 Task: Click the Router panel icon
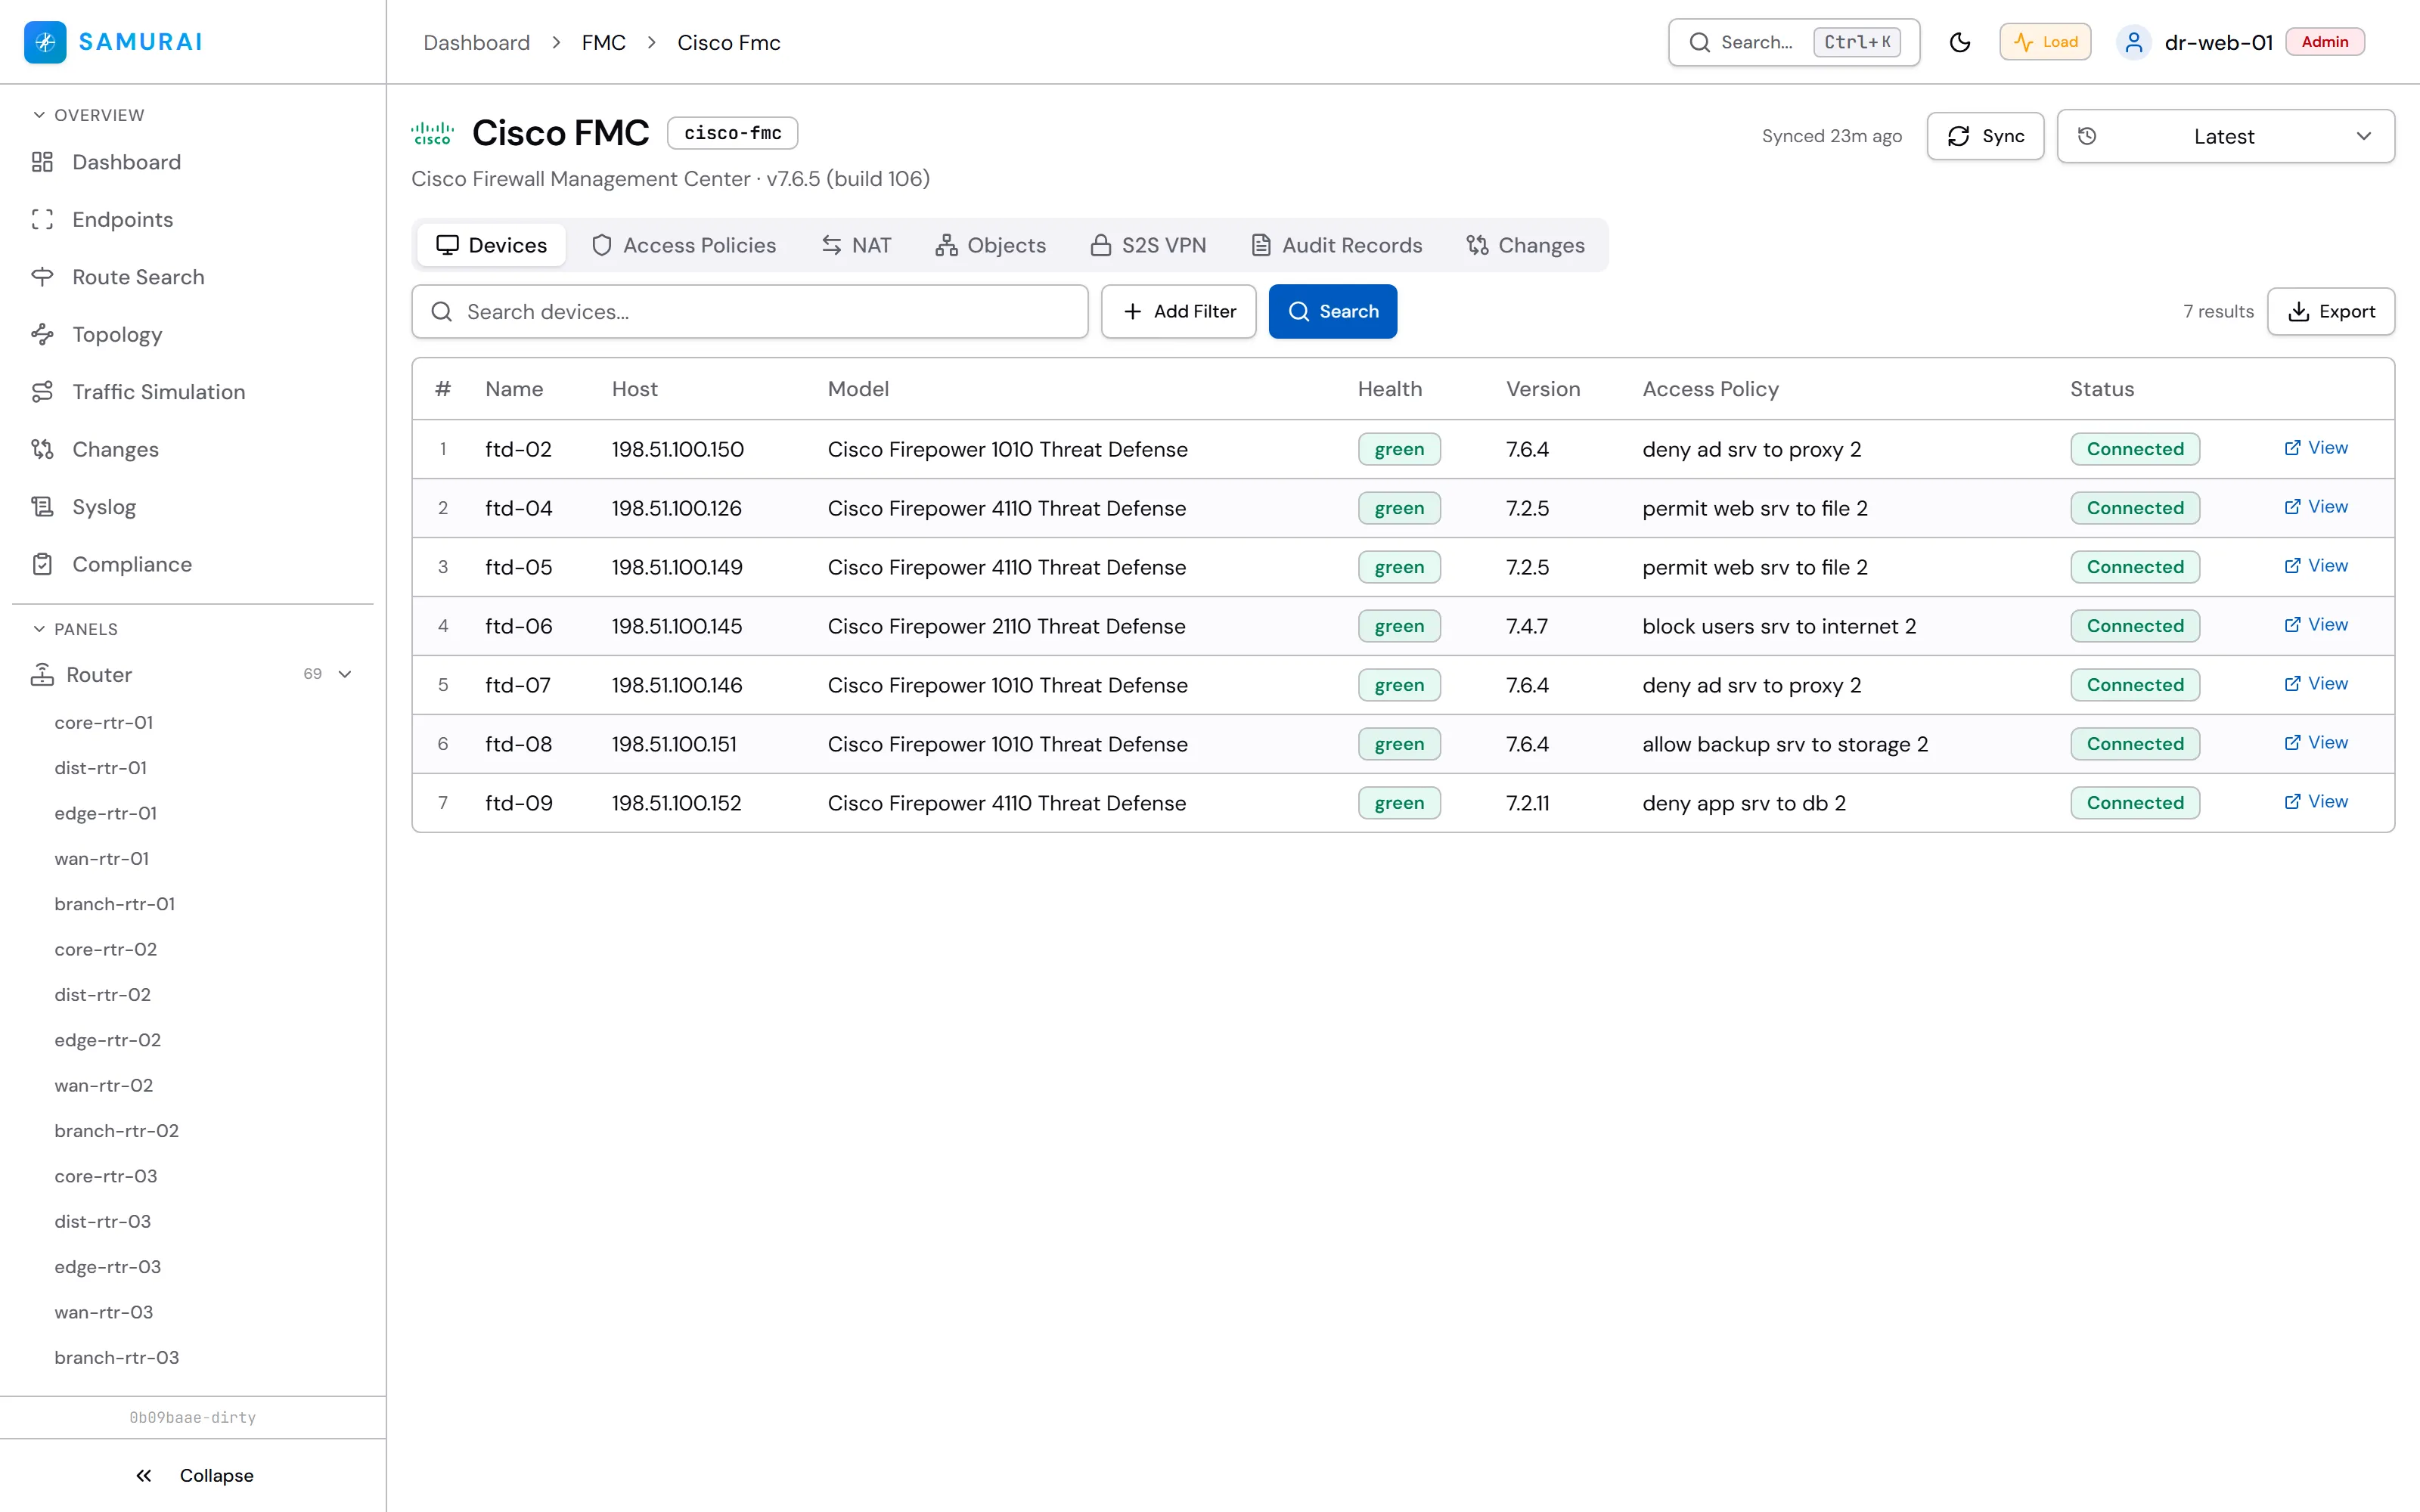point(42,675)
